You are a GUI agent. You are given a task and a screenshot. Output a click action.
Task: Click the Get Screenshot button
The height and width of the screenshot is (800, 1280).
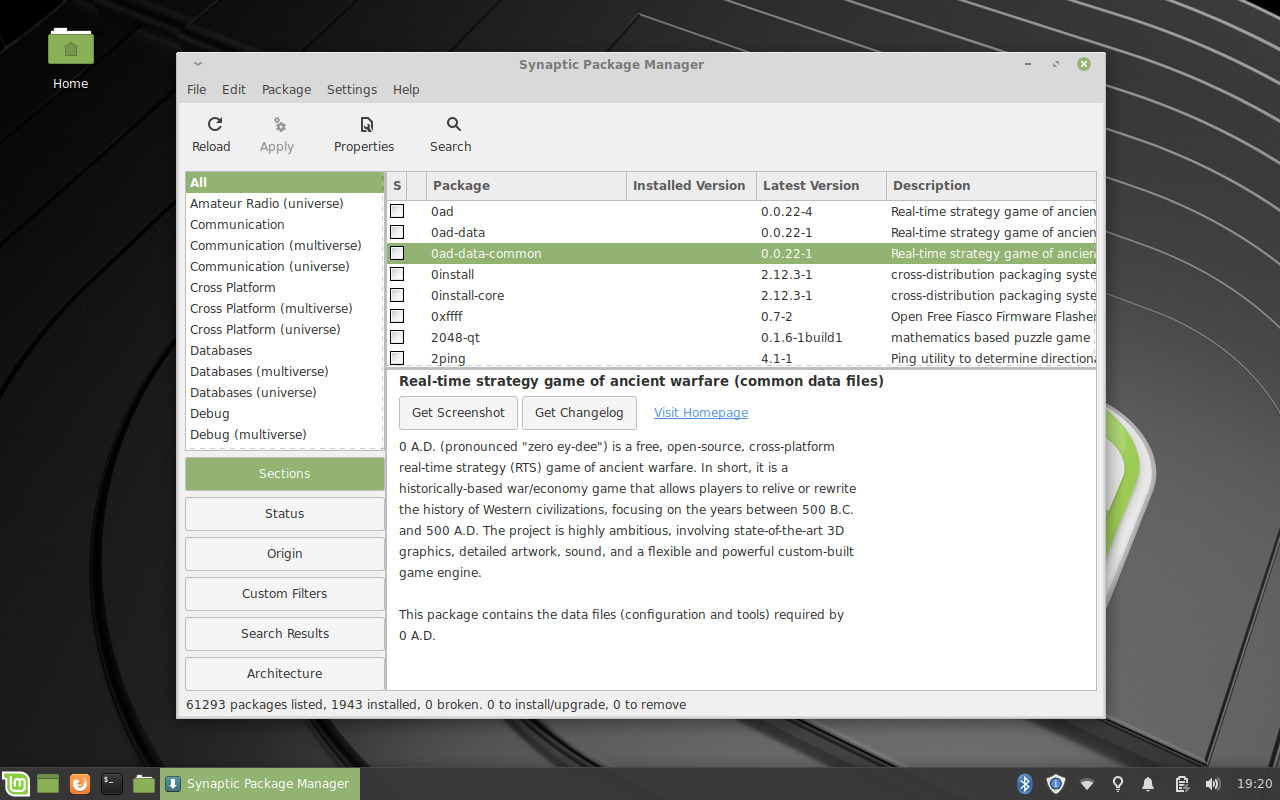pos(458,412)
